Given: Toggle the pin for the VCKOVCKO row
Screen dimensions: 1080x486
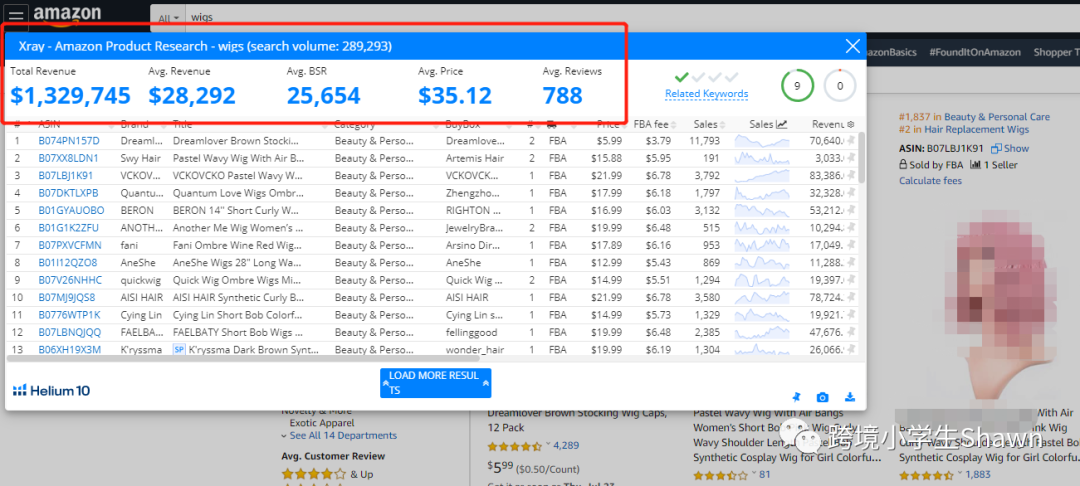Looking at the screenshot, I should 851,176.
